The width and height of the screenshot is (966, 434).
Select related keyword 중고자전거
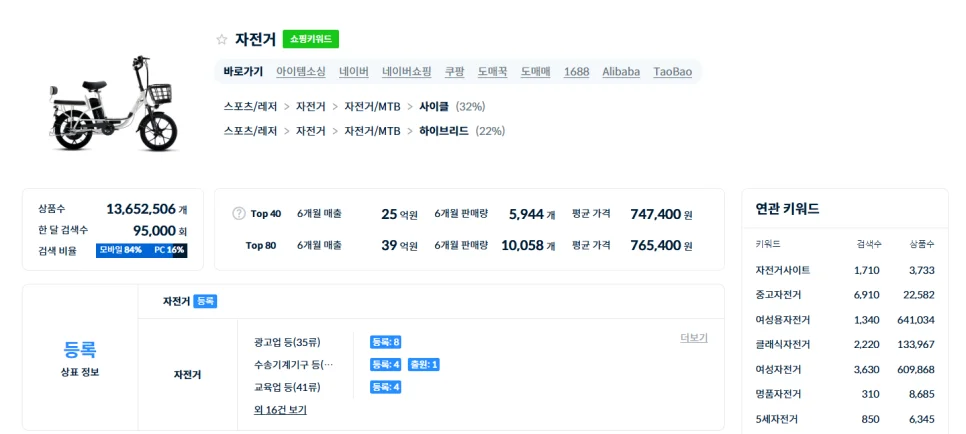click(x=778, y=295)
